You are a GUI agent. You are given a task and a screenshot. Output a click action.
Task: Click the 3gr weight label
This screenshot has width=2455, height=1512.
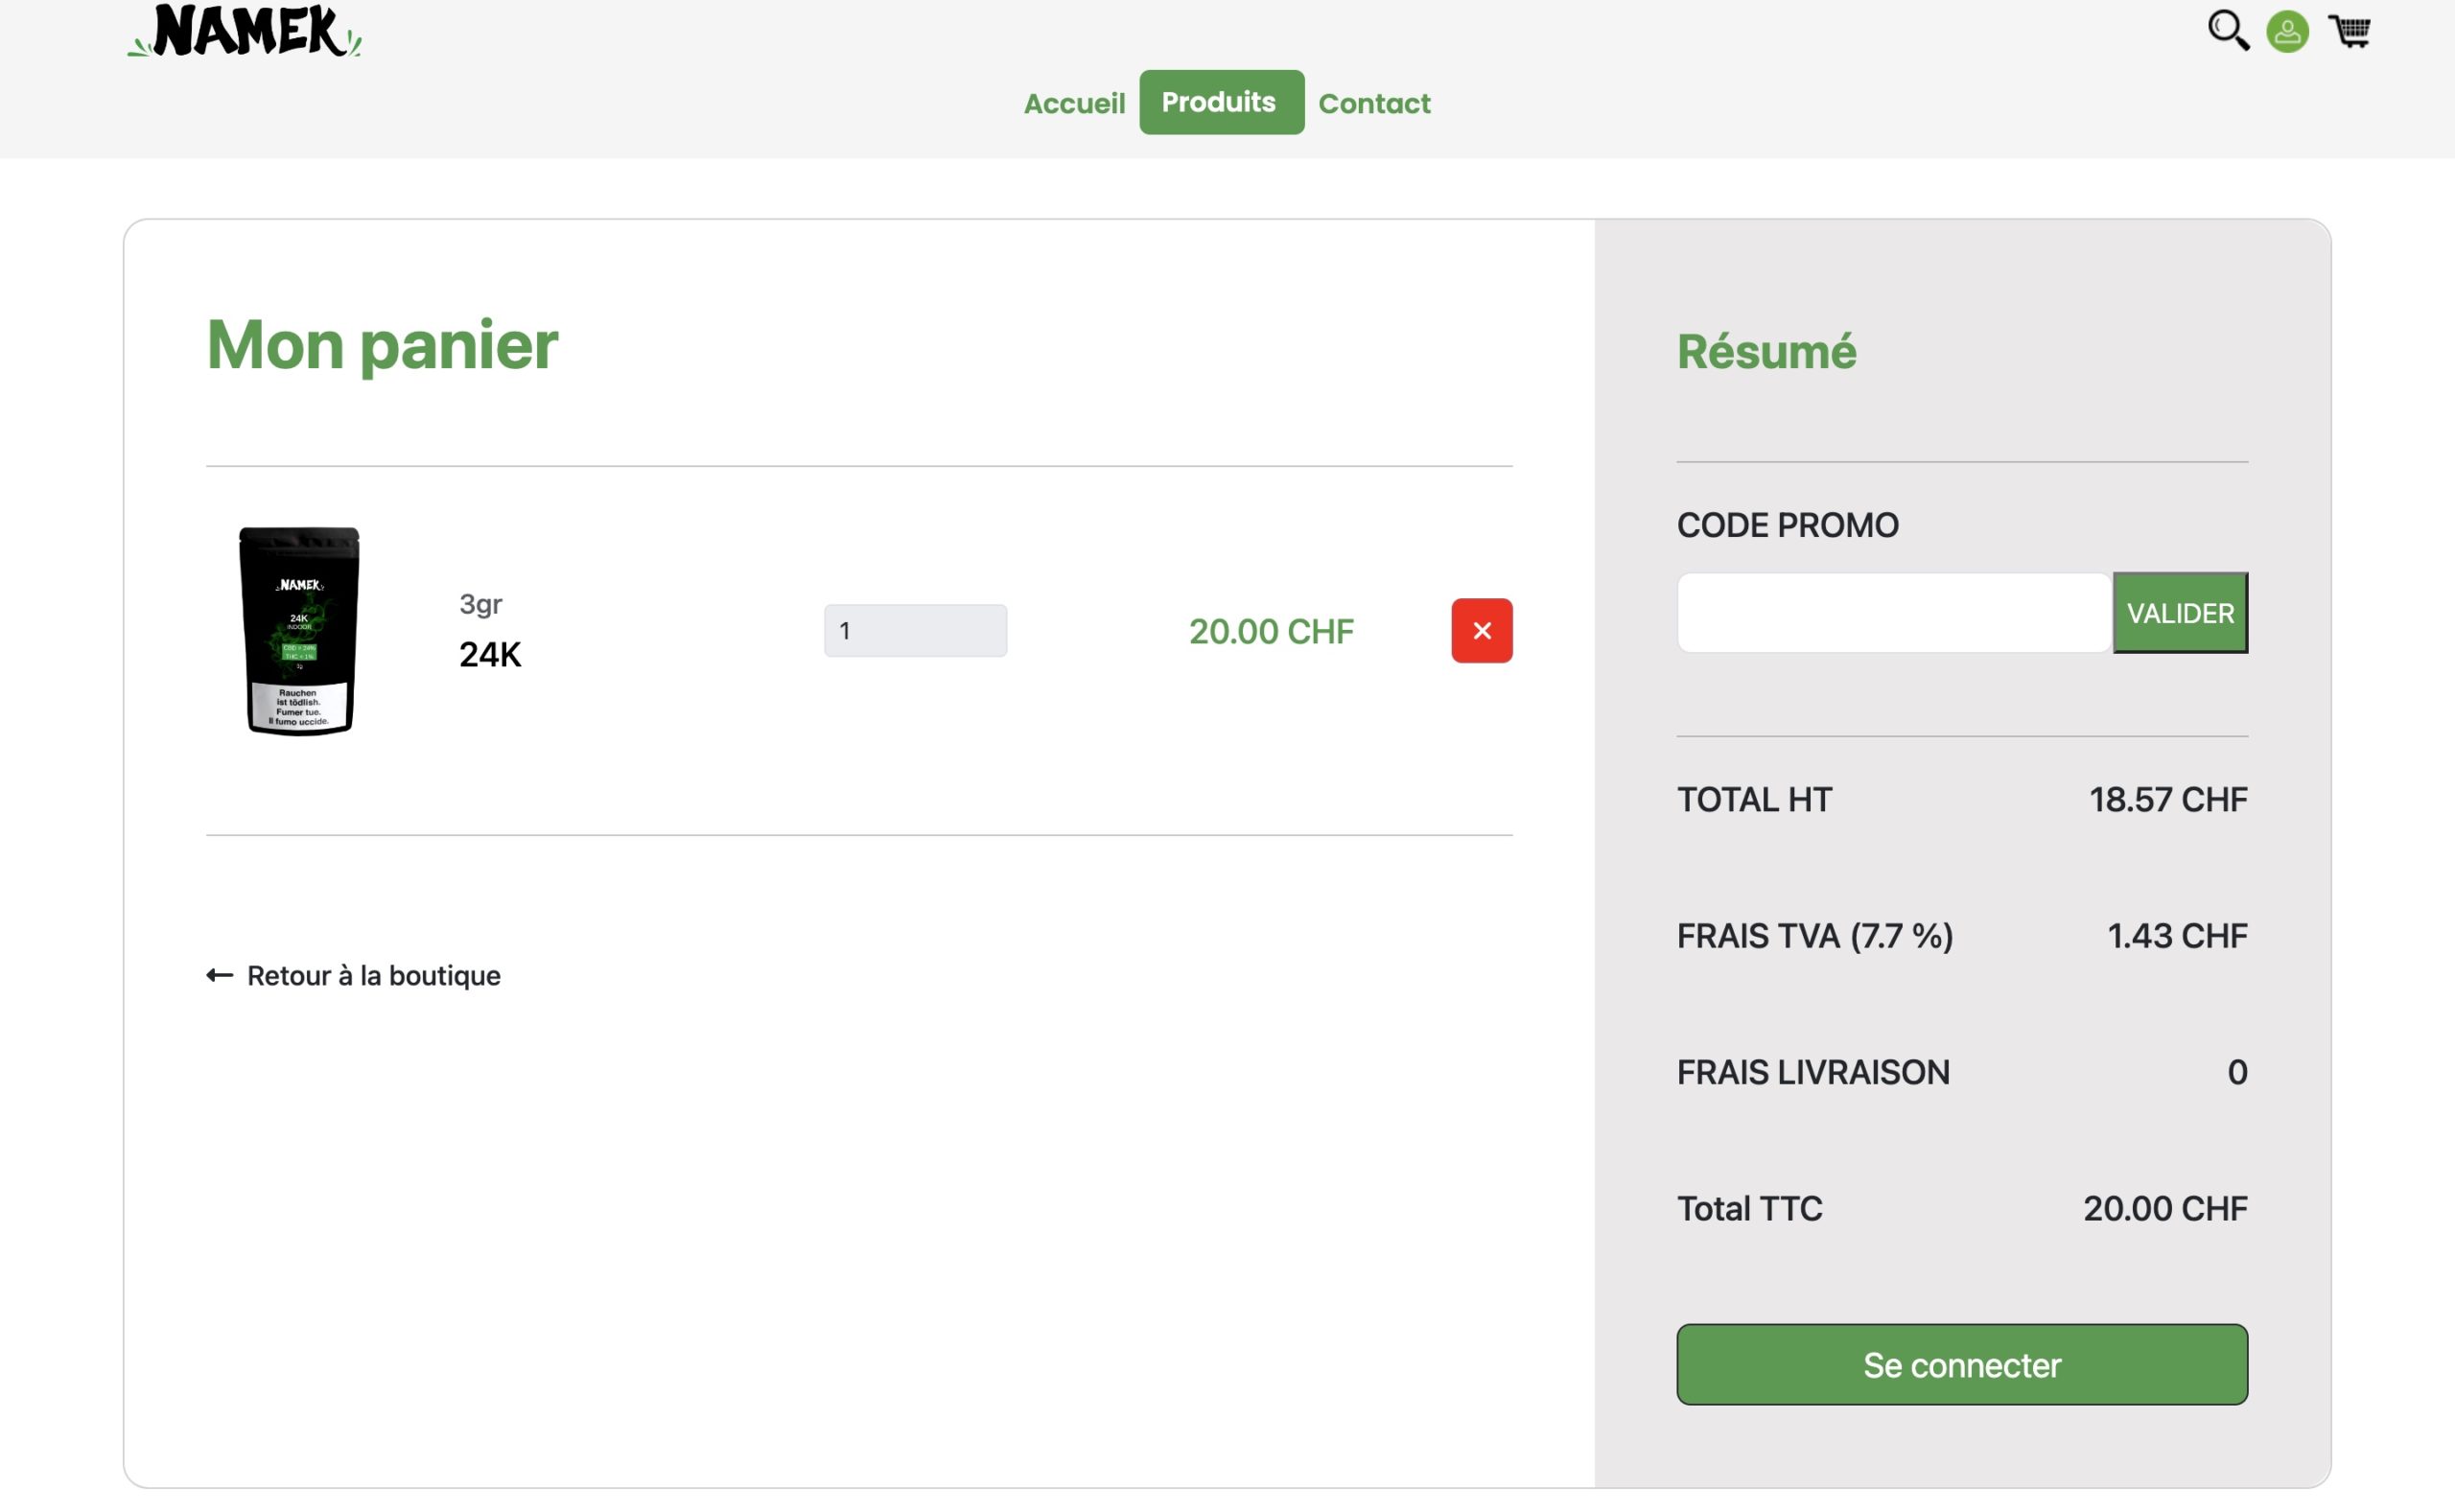481,604
